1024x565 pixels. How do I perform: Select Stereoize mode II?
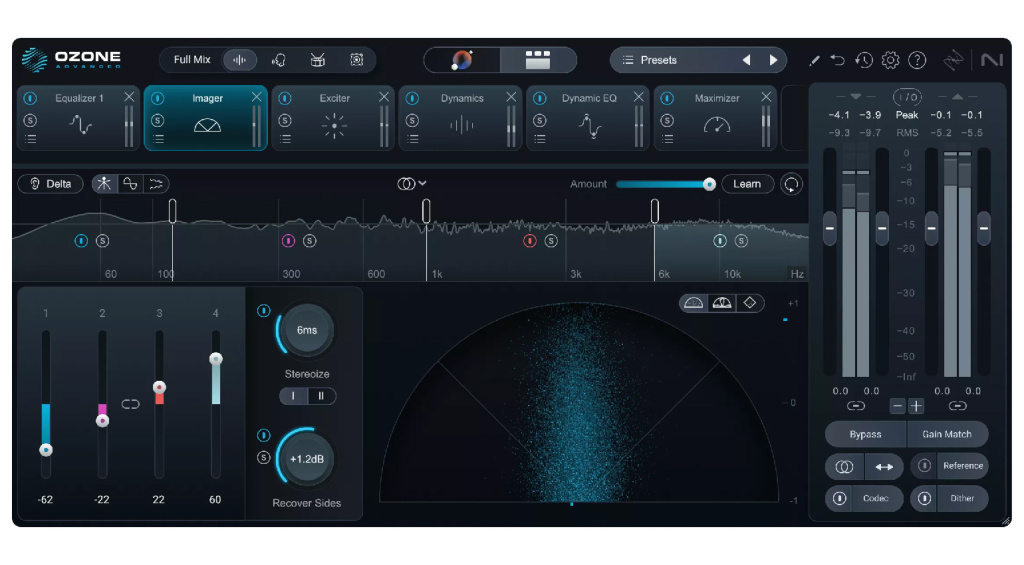[x=321, y=396]
